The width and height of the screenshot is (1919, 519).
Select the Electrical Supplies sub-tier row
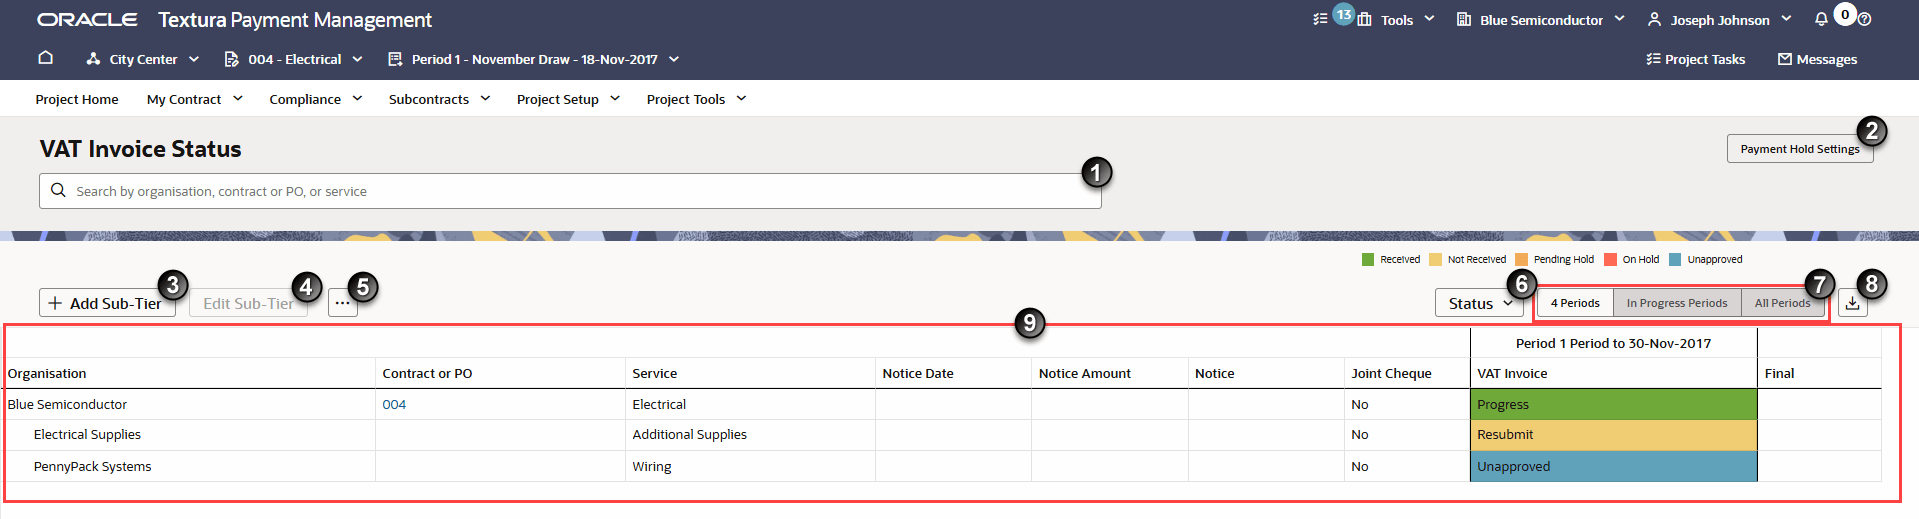click(942, 435)
